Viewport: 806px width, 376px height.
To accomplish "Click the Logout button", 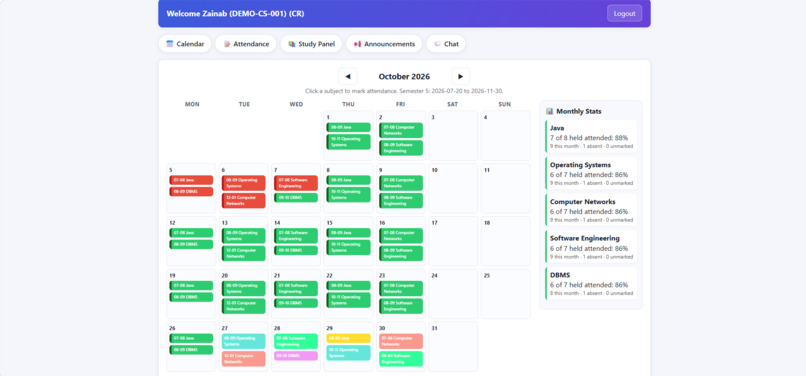I will [x=625, y=13].
